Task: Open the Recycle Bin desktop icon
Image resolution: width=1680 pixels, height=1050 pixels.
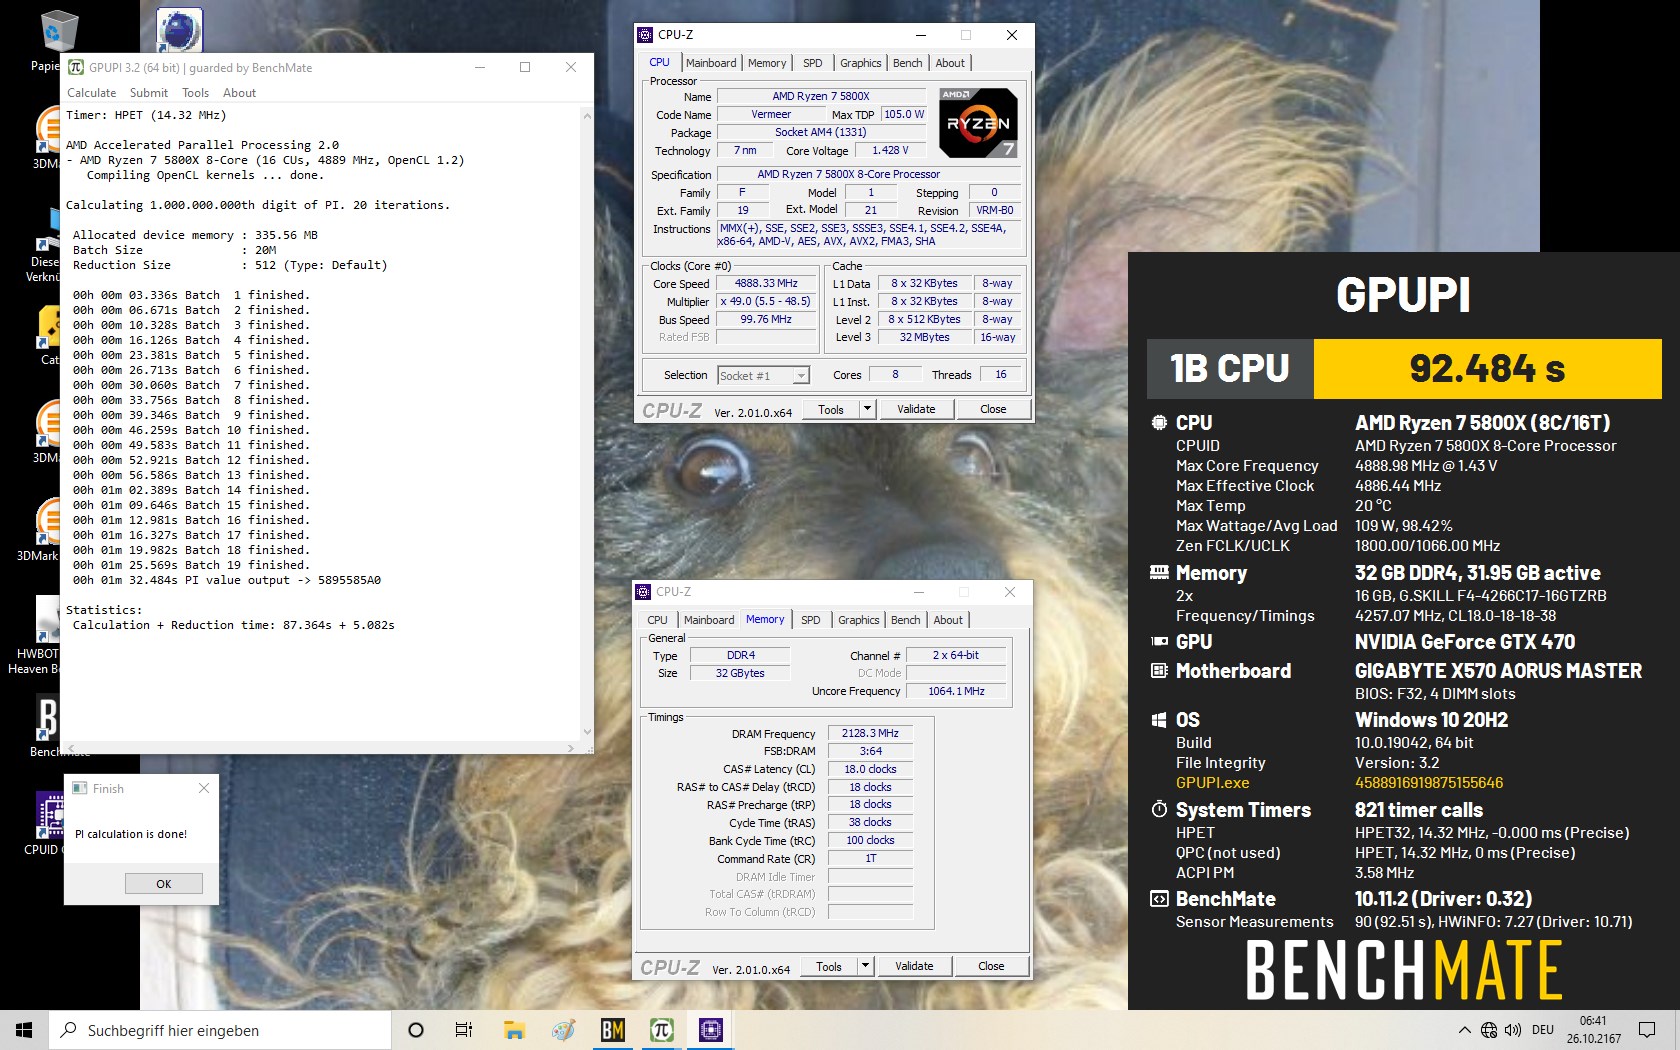Action: pos(59,32)
